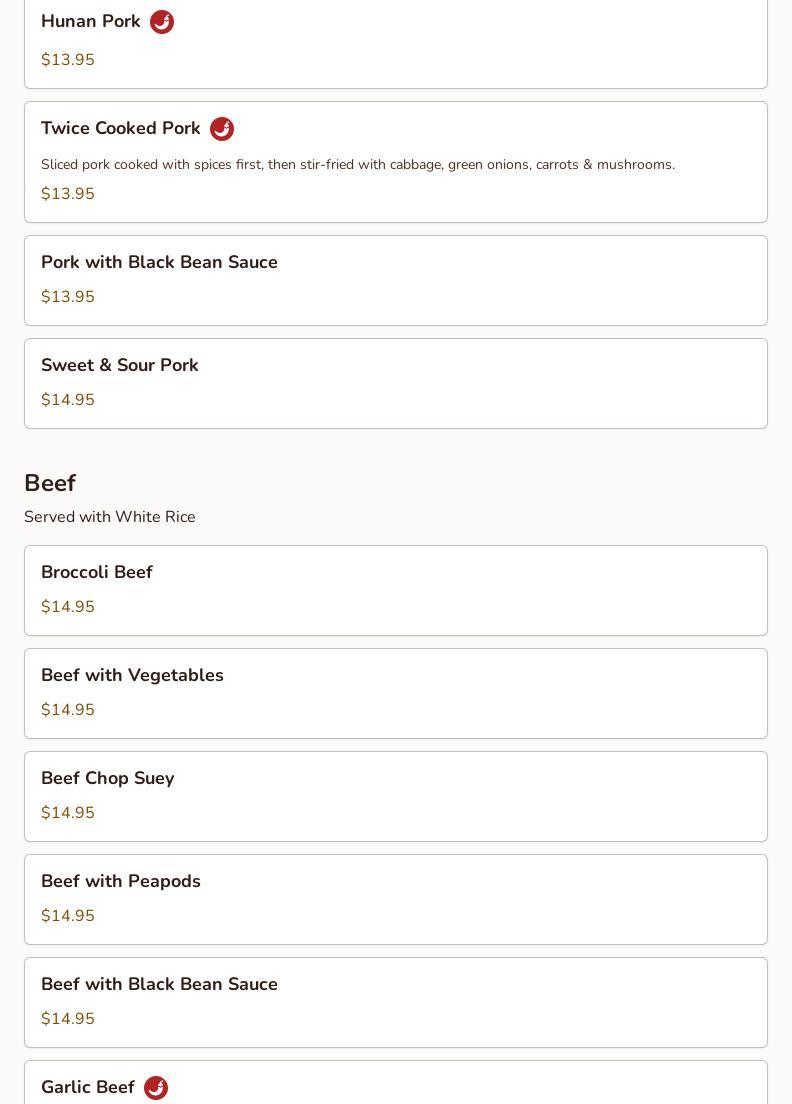
Task: Select the Twice Cooked Pork dish title
Action: [121, 129]
